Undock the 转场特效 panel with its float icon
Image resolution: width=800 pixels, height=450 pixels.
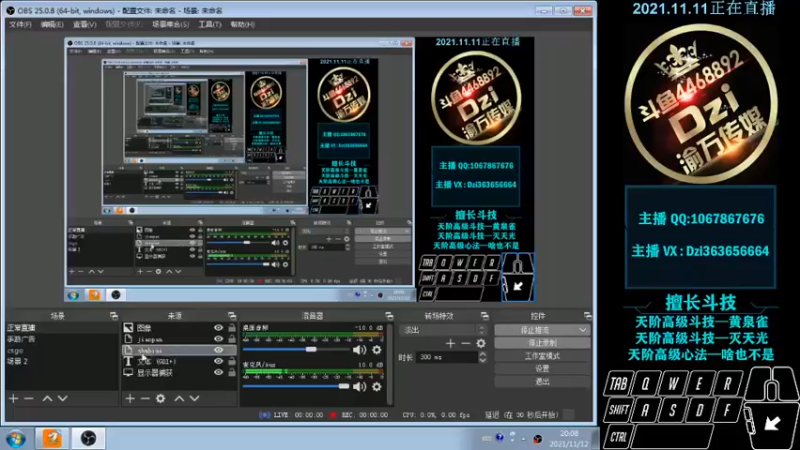tap(484, 316)
